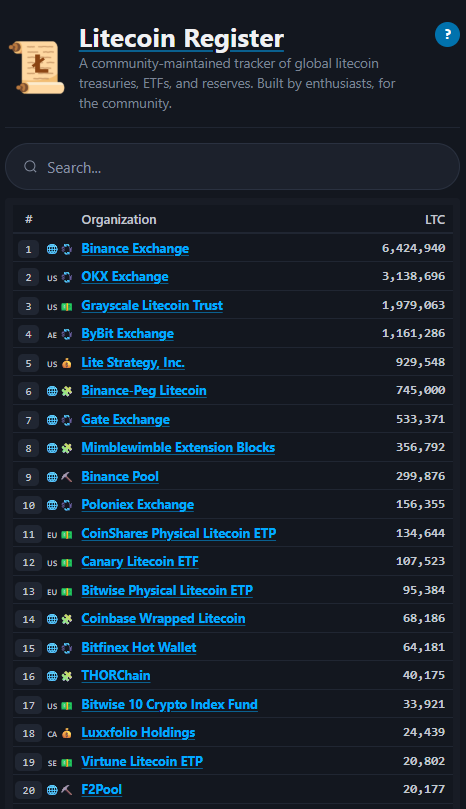Click globe icon in Binance Exchange row
The image size is (466, 809).
pos(52,249)
